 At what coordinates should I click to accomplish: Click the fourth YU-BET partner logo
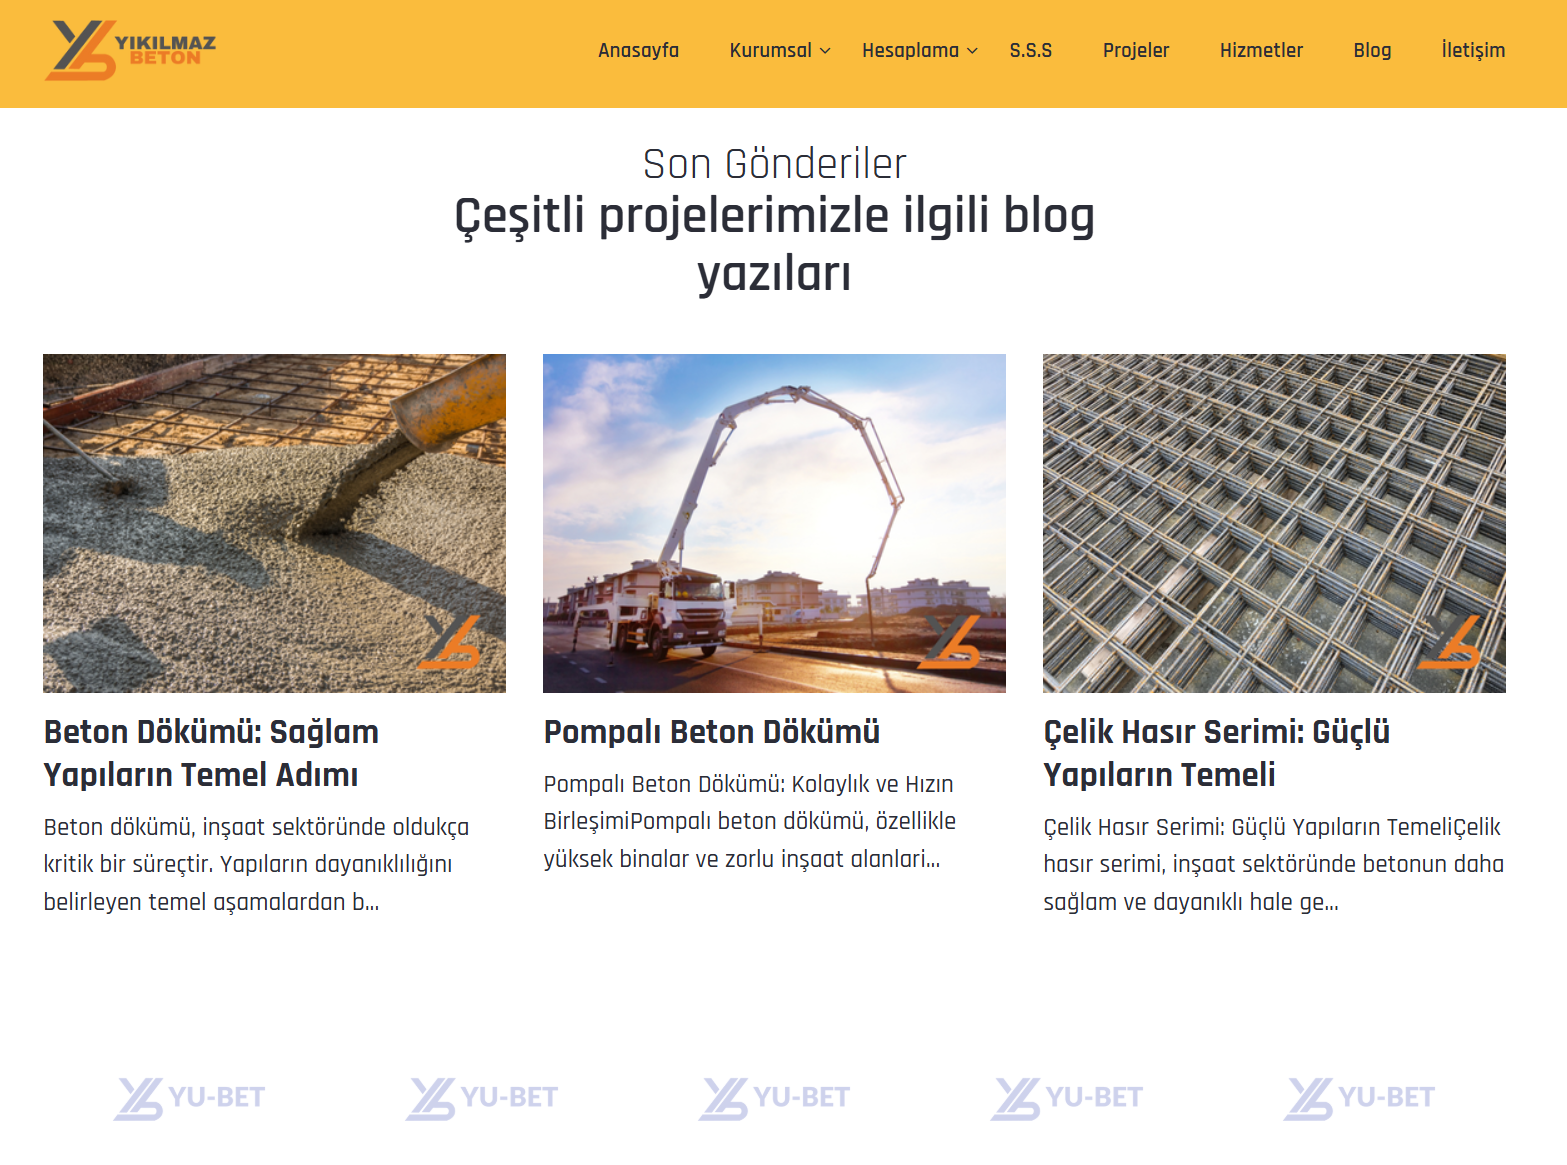(1067, 1098)
